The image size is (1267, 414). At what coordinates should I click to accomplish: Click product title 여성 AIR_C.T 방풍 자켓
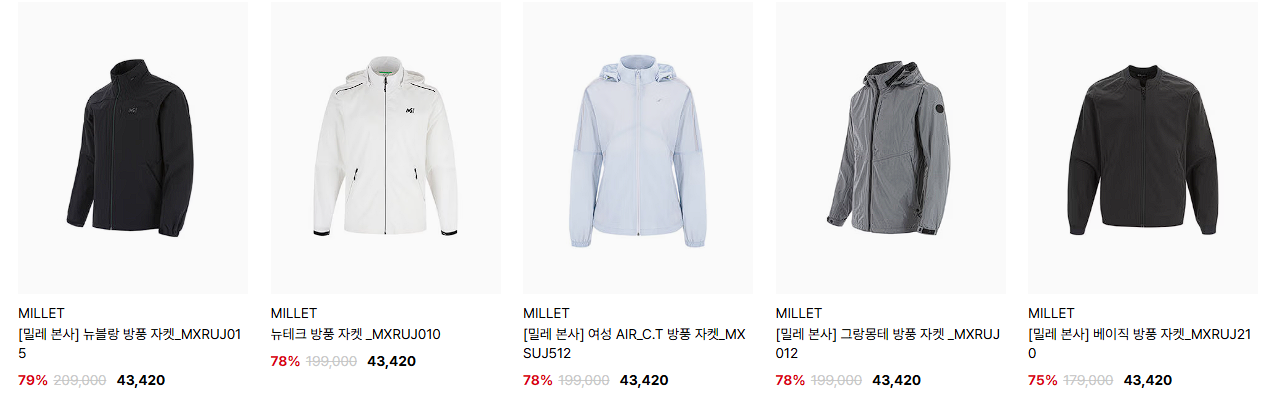point(634,344)
